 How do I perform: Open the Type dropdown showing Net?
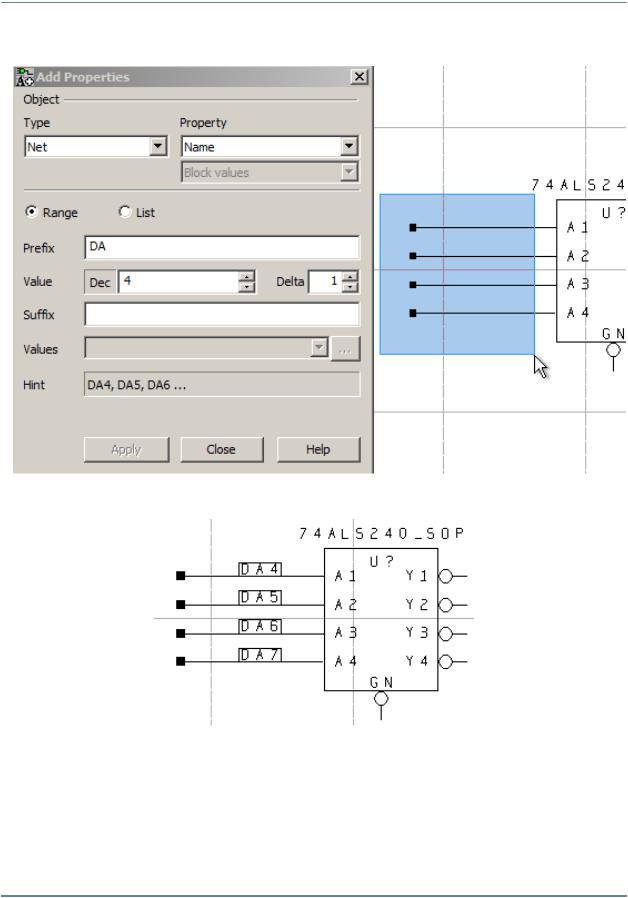point(159,147)
